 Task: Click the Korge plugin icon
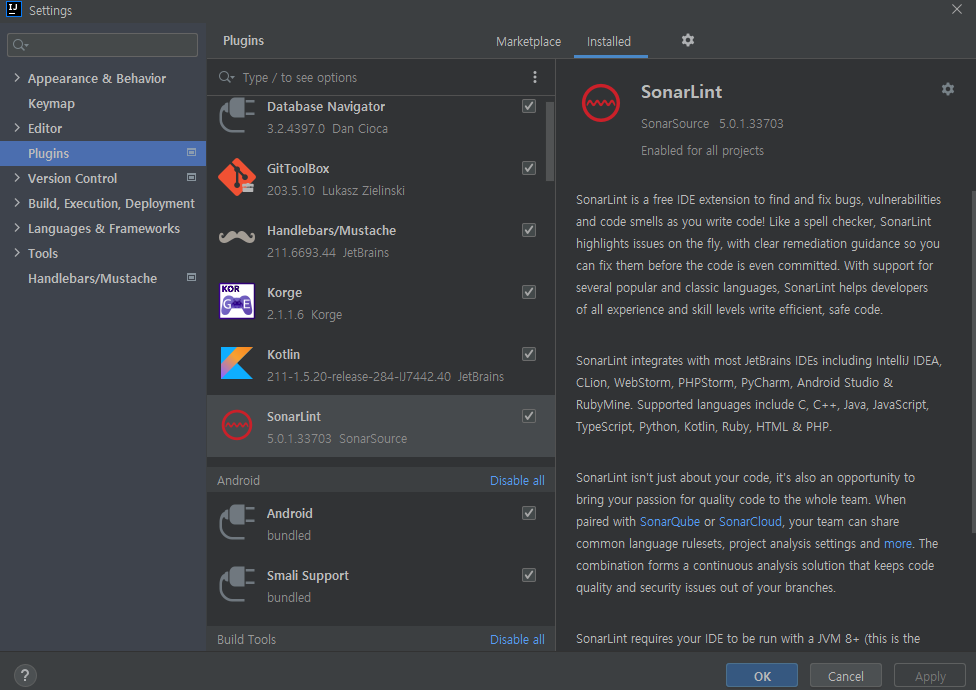(237, 301)
